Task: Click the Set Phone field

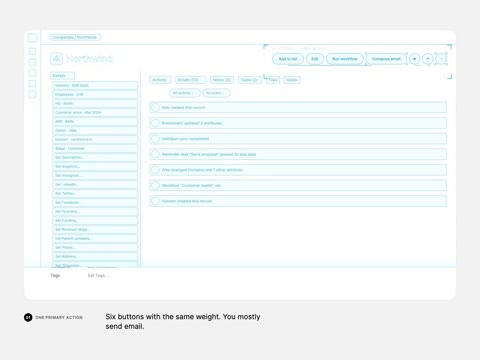Action: pos(95,248)
